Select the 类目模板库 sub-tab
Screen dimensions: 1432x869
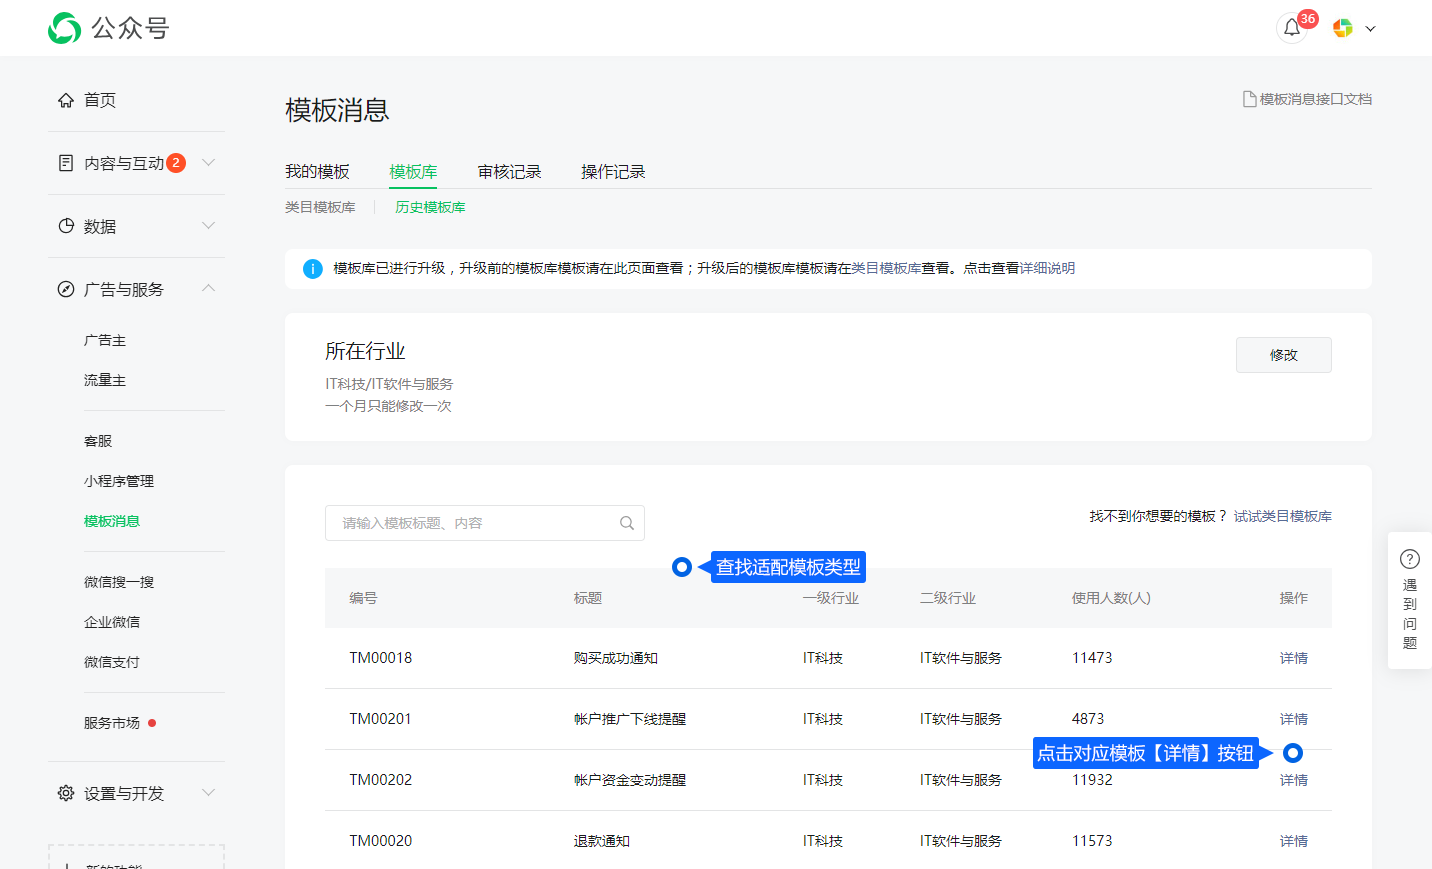pyautogui.click(x=320, y=207)
